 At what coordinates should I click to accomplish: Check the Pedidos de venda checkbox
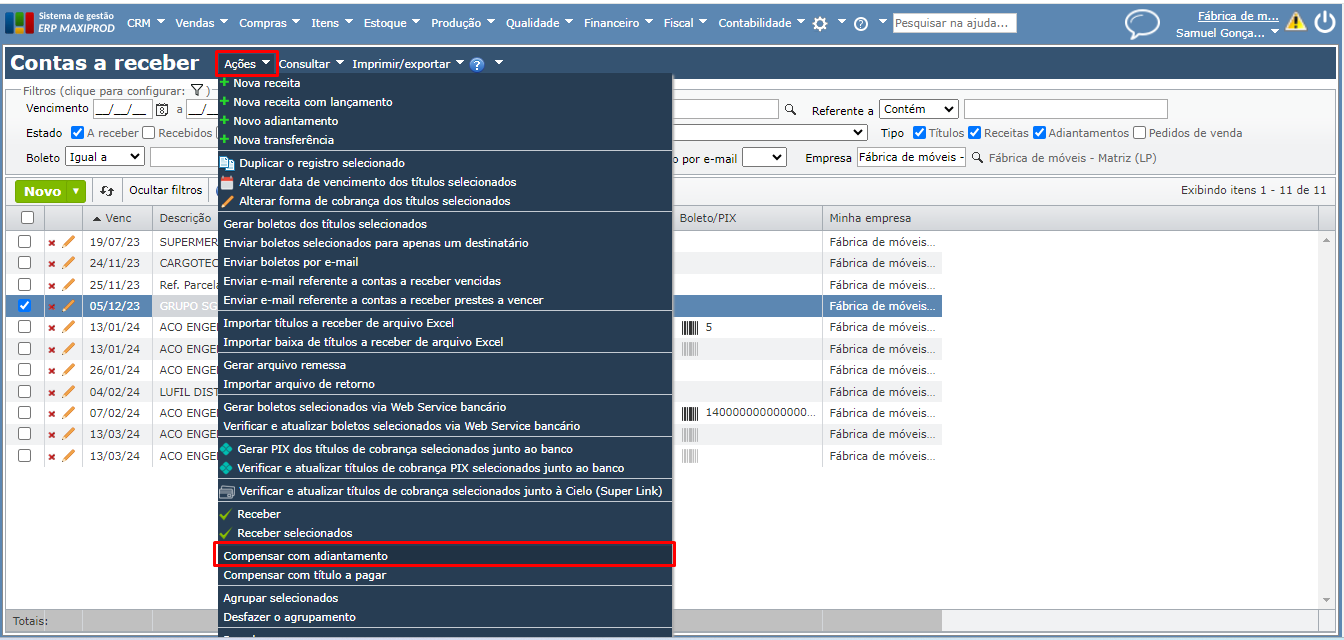(x=1140, y=133)
